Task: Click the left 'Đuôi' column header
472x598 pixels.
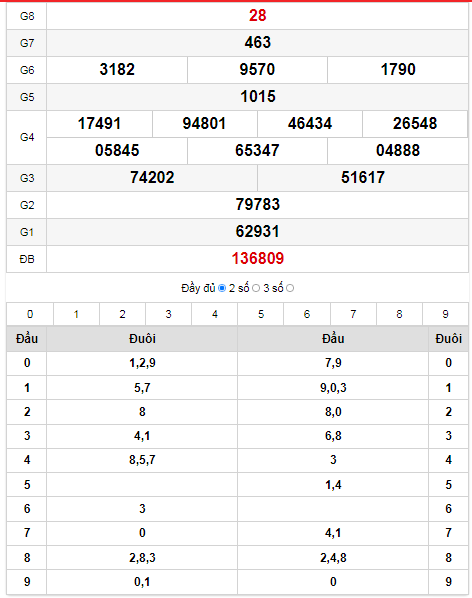Action: tap(142, 339)
